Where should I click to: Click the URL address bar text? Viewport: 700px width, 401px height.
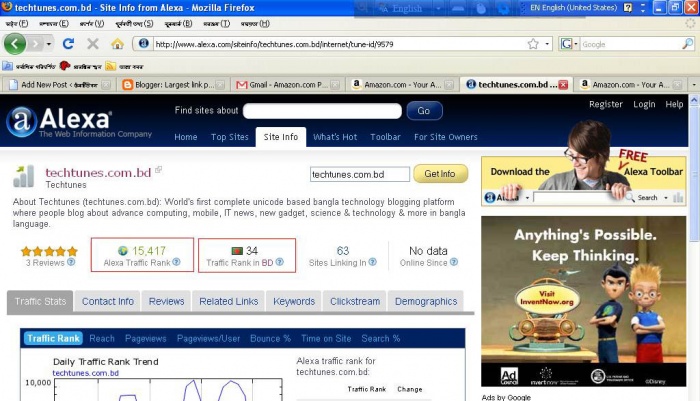pyautogui.click(x=274, y=44)
